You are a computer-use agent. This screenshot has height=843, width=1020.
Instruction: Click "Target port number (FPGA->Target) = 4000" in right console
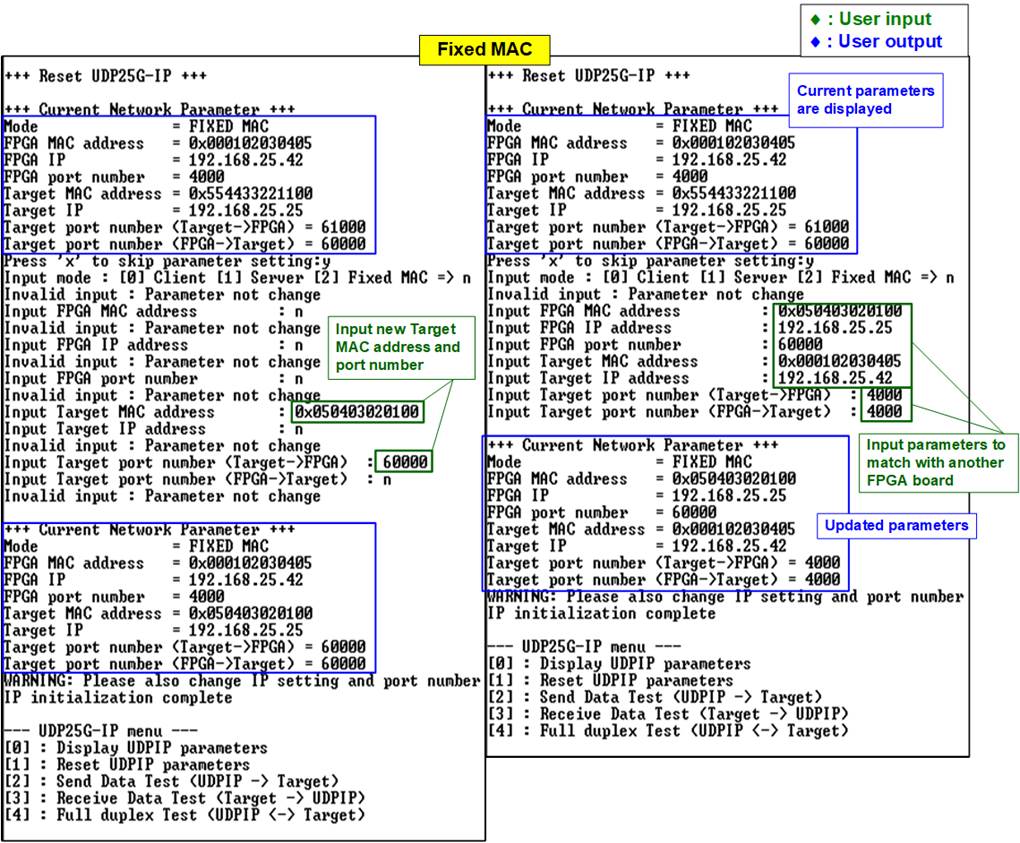(664, 580)
